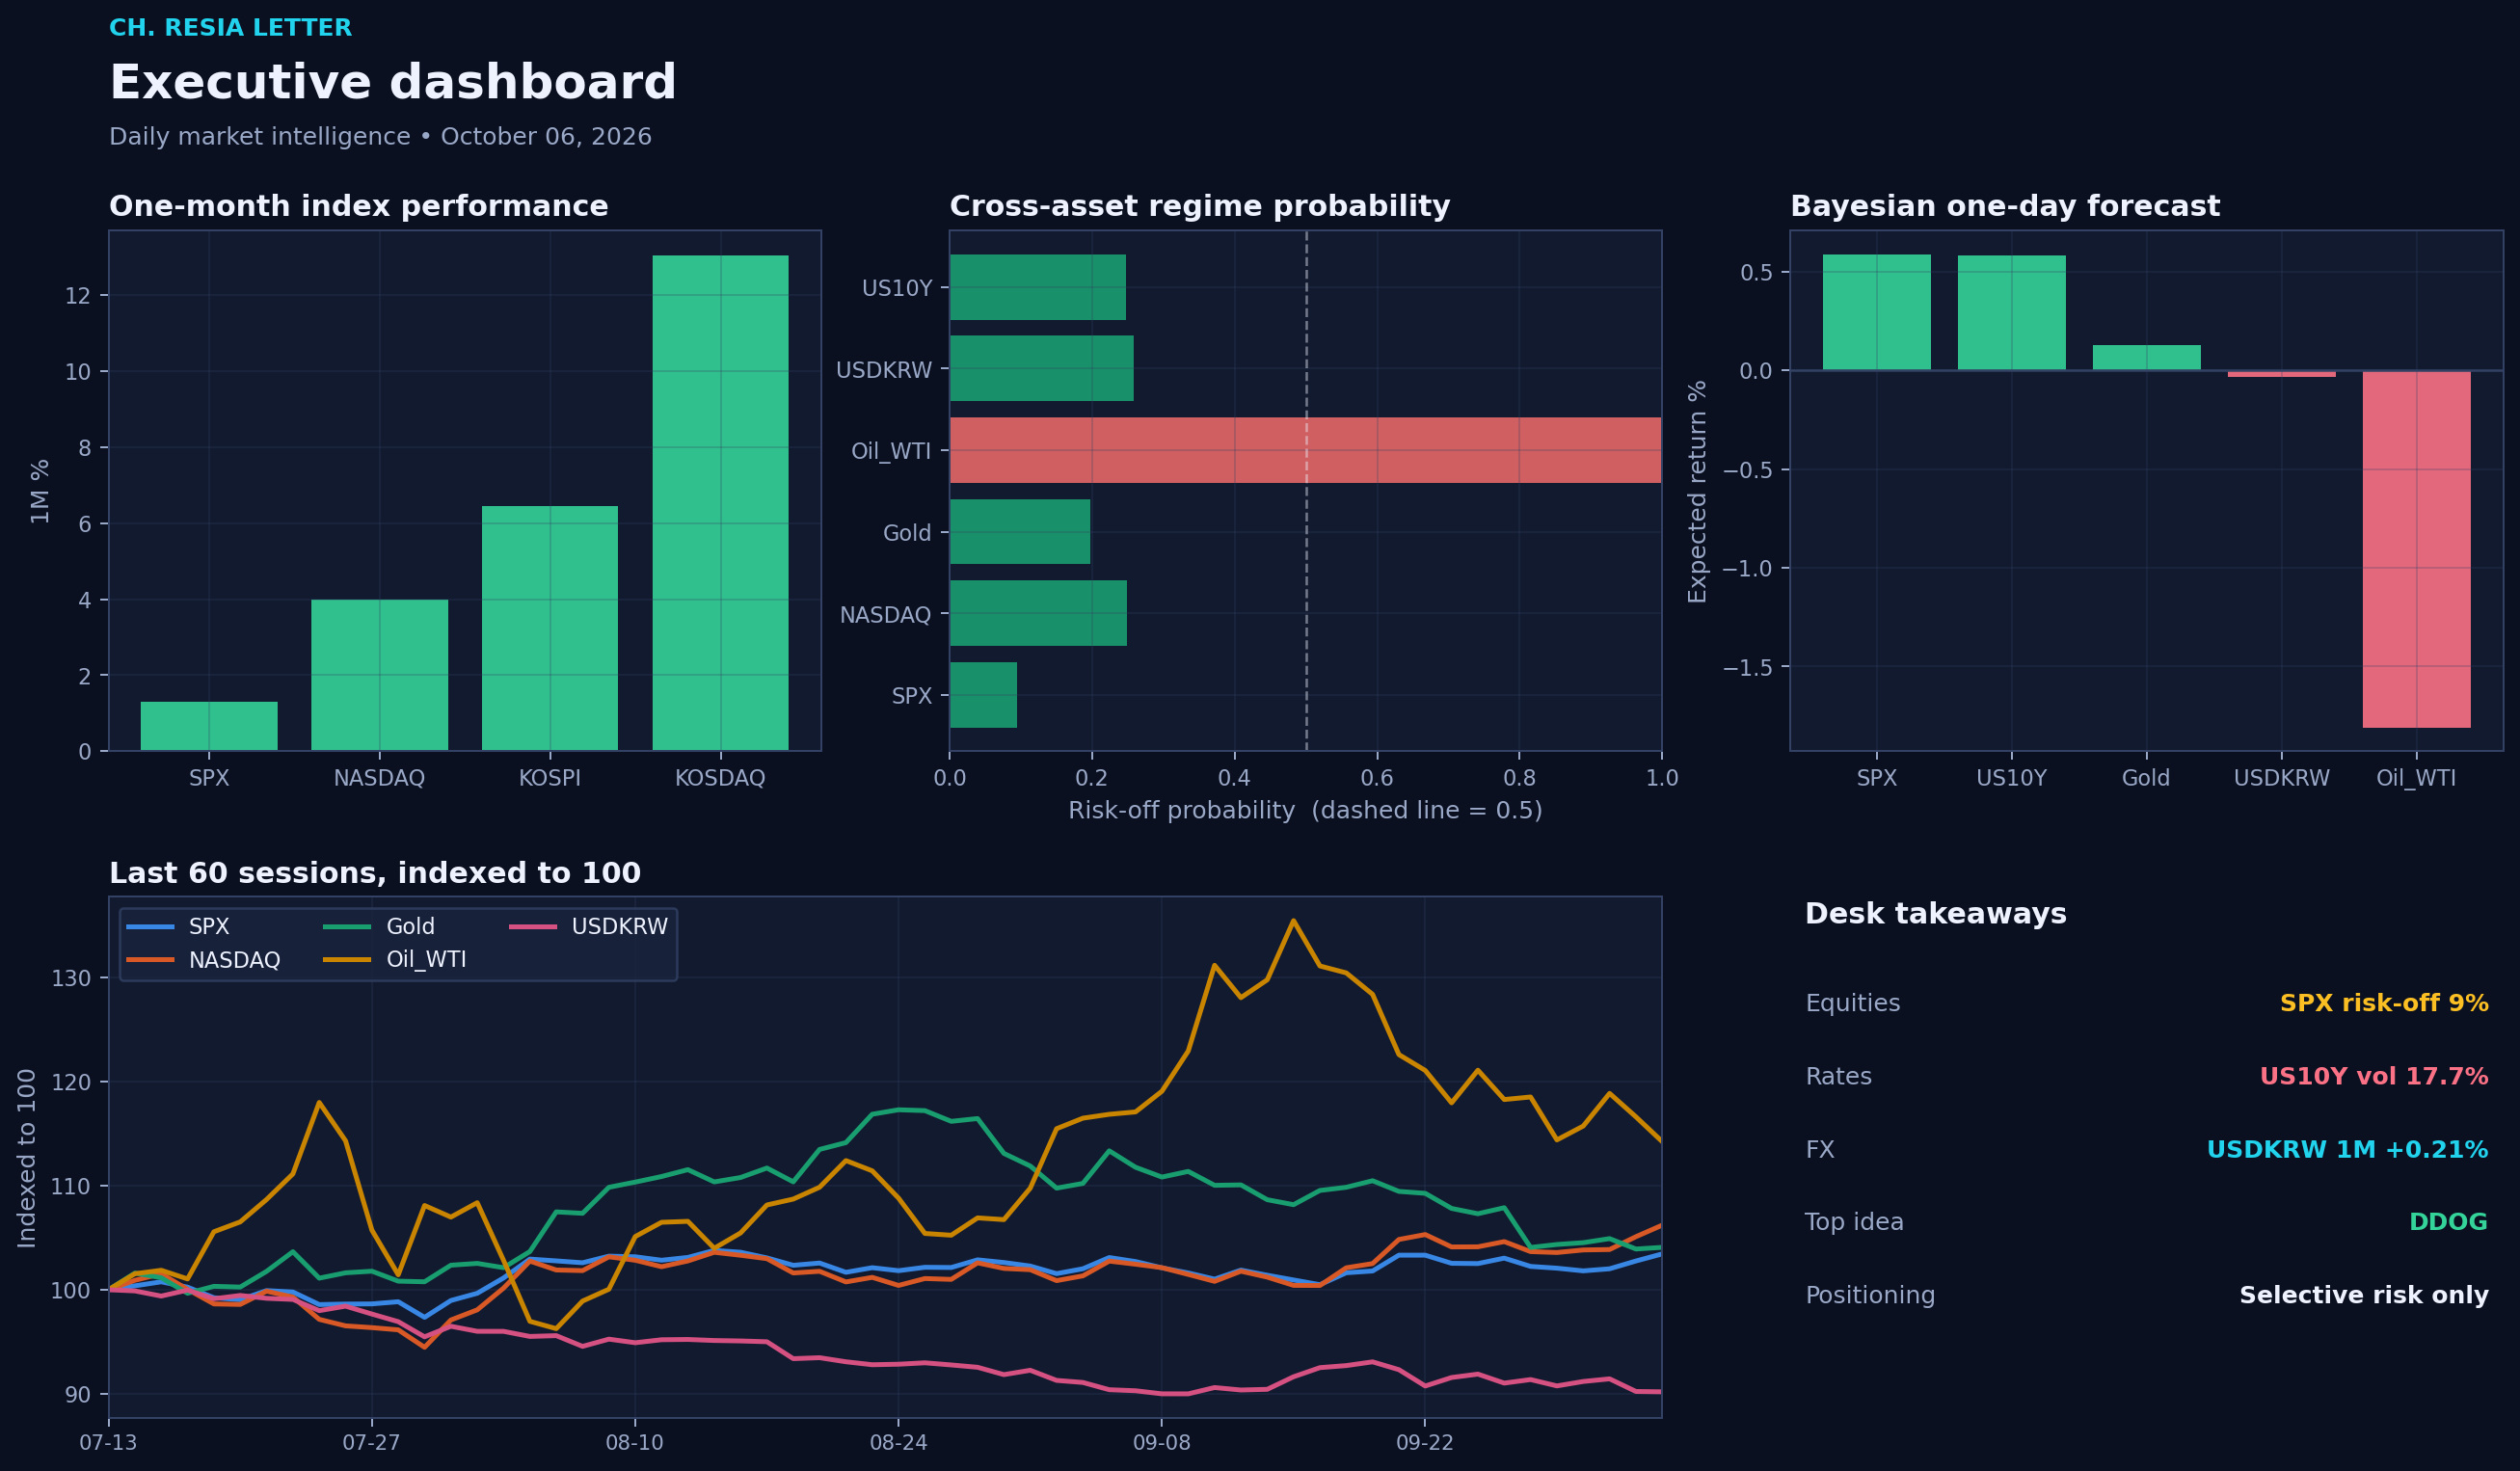Click the 'SPX risk-off 9%' takeaway value
The height and width of the screenshot is (1471, 2520).
coord(2384,1003)
